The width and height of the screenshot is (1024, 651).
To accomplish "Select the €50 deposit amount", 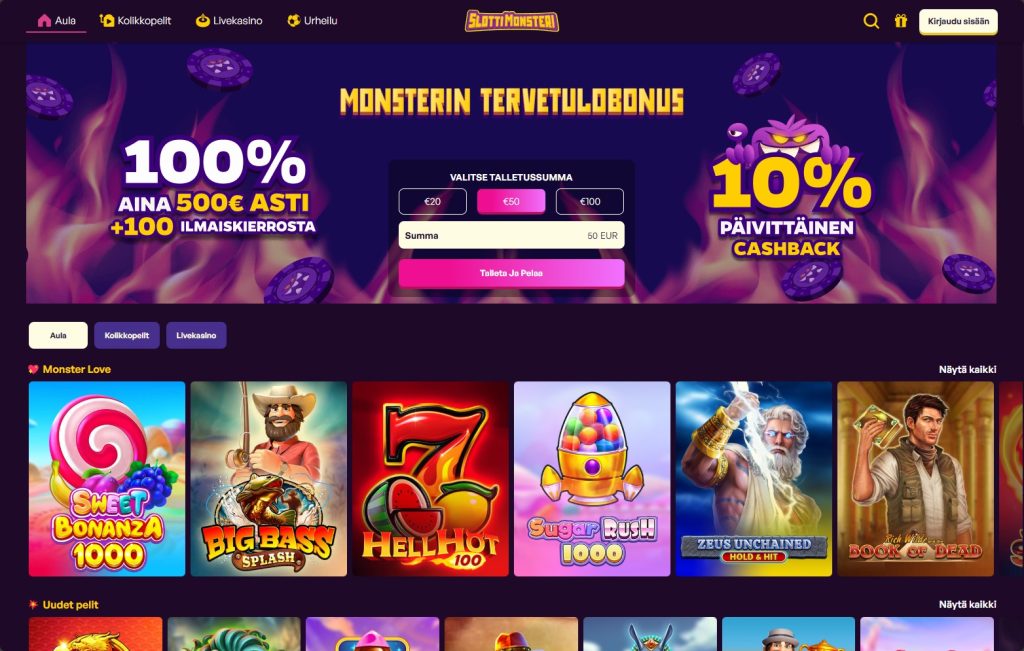I will tap(511, 201).
